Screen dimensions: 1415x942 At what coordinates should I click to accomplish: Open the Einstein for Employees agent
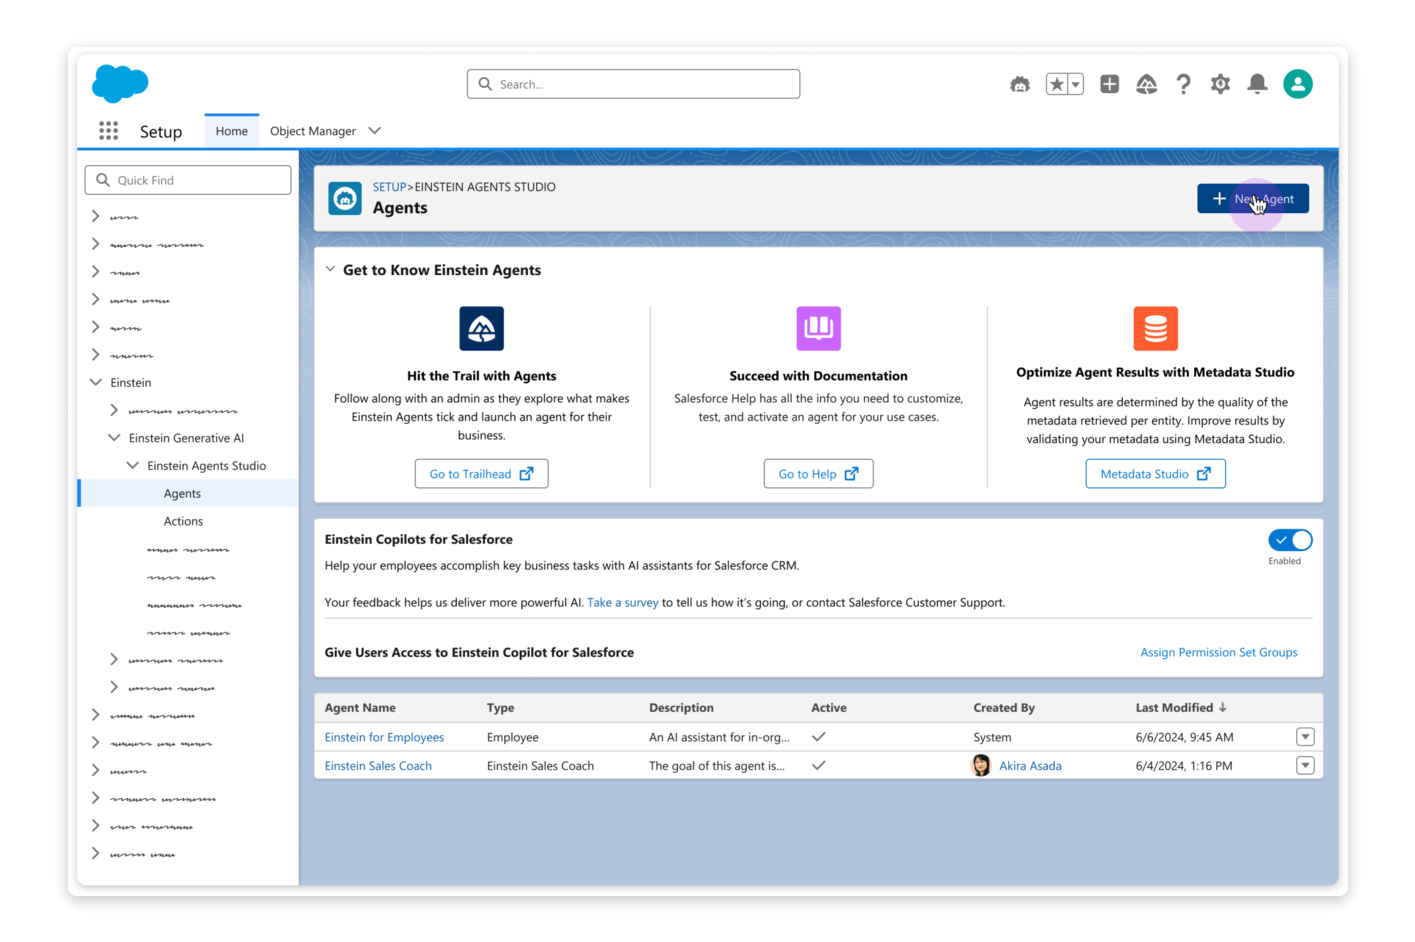384,737
